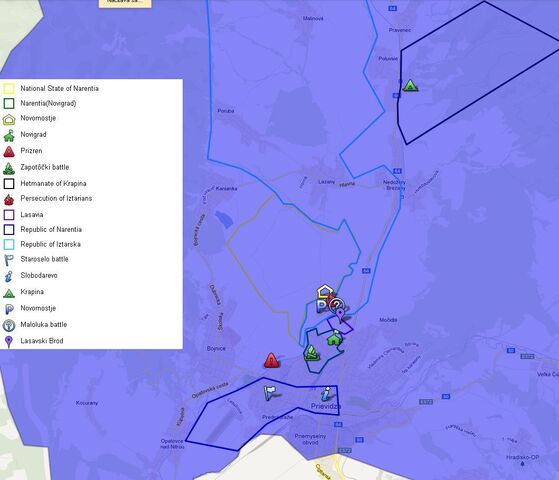Select the Zapotôčki battle green marker on map
Screen dimensions: 559x480
(x=311, y=353)
